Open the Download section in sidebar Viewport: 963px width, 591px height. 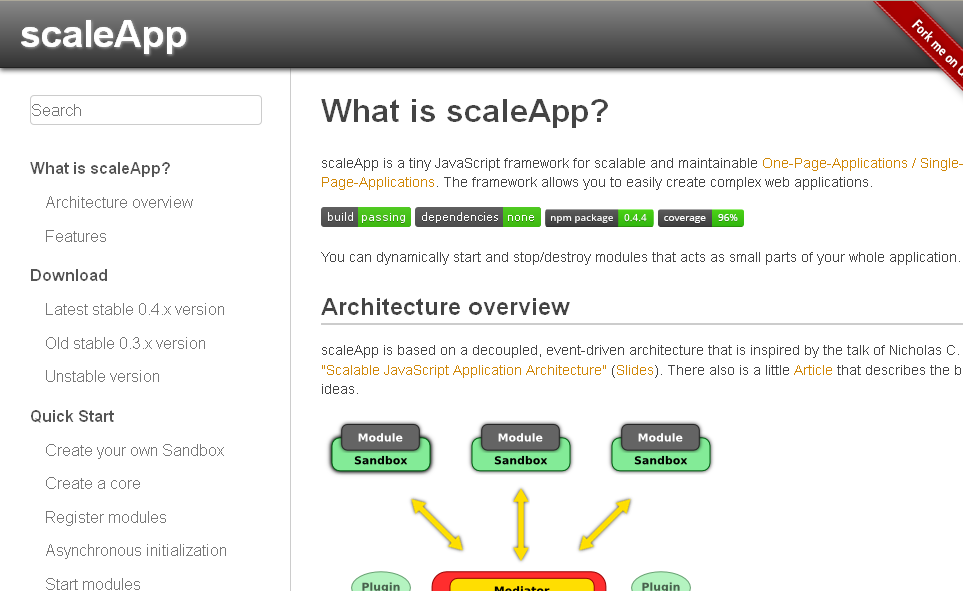click(x=69, y=275)
